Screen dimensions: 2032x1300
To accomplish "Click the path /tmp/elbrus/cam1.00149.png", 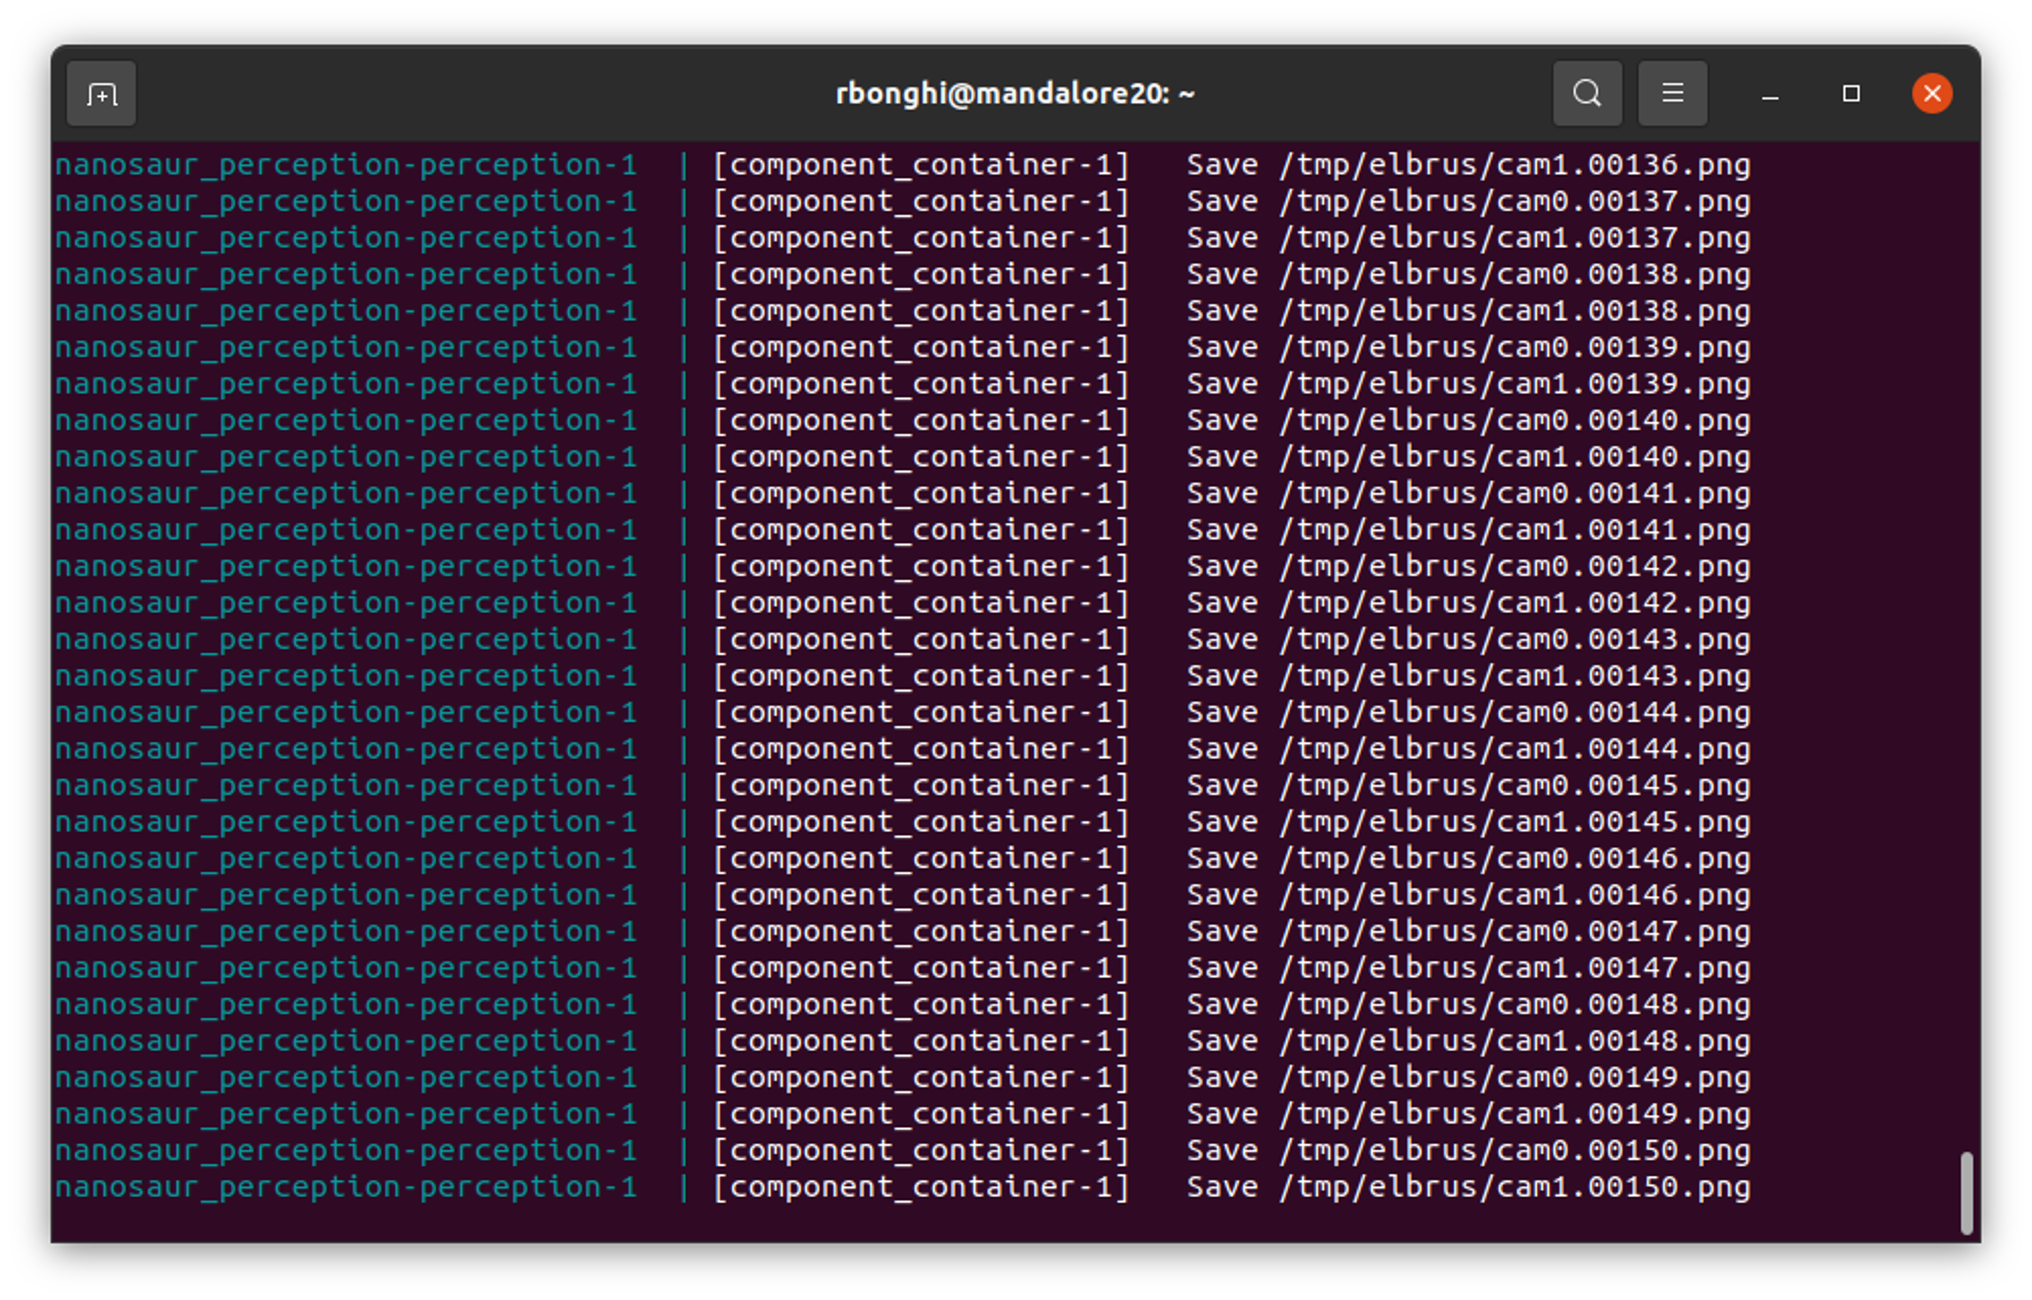I will 1514,1114.
